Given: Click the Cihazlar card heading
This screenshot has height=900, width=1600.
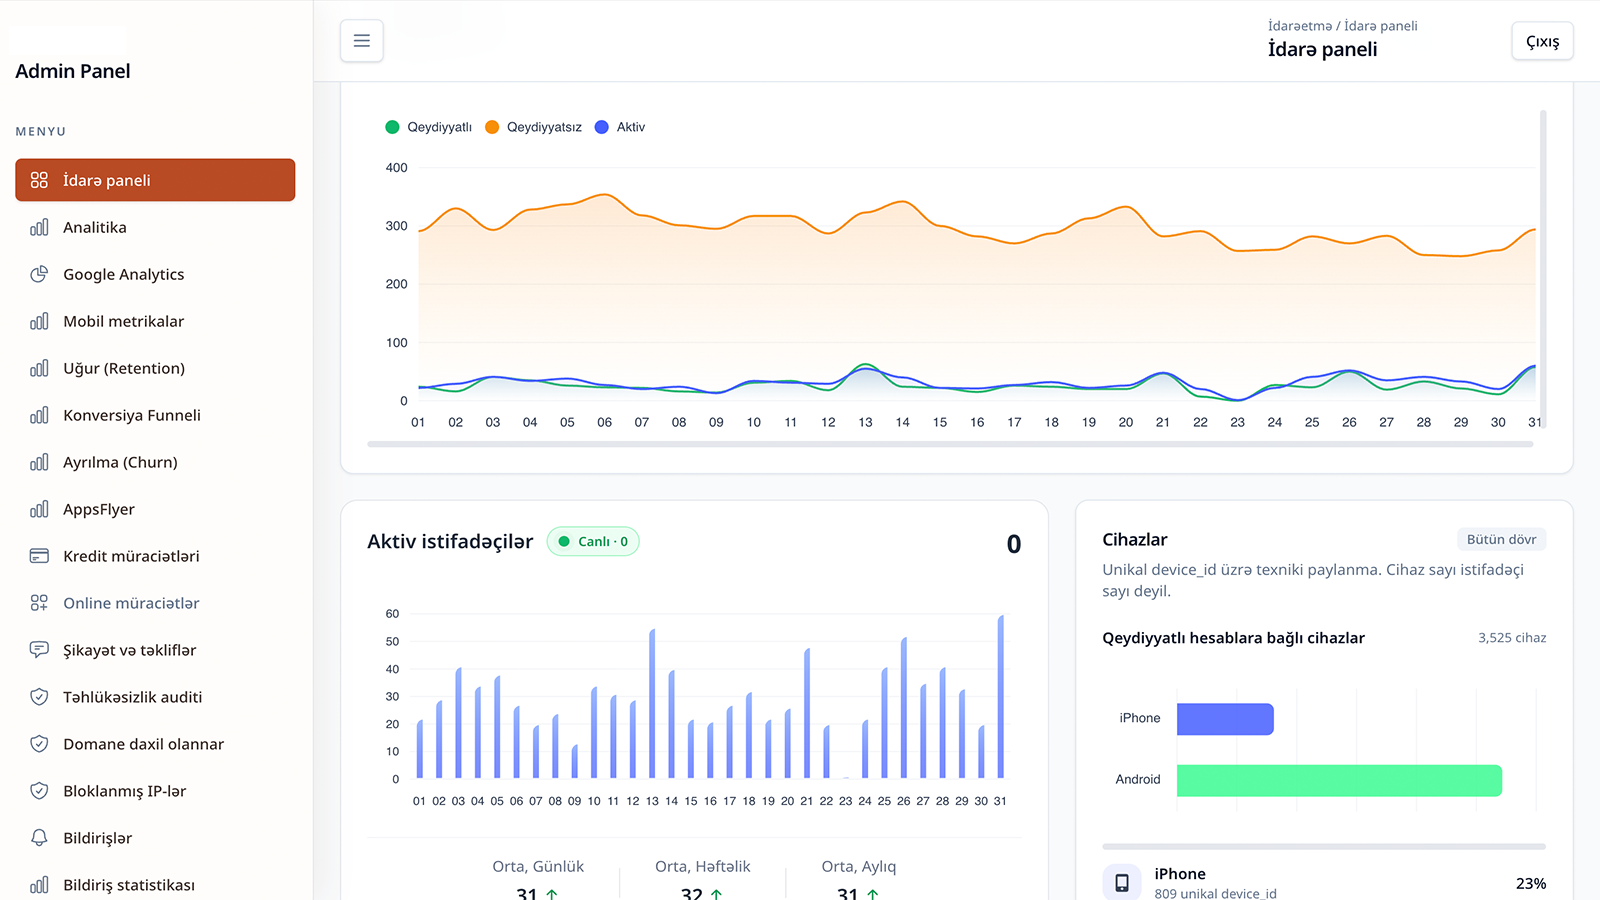Looking at the screenshot, I should point(1135,539).
